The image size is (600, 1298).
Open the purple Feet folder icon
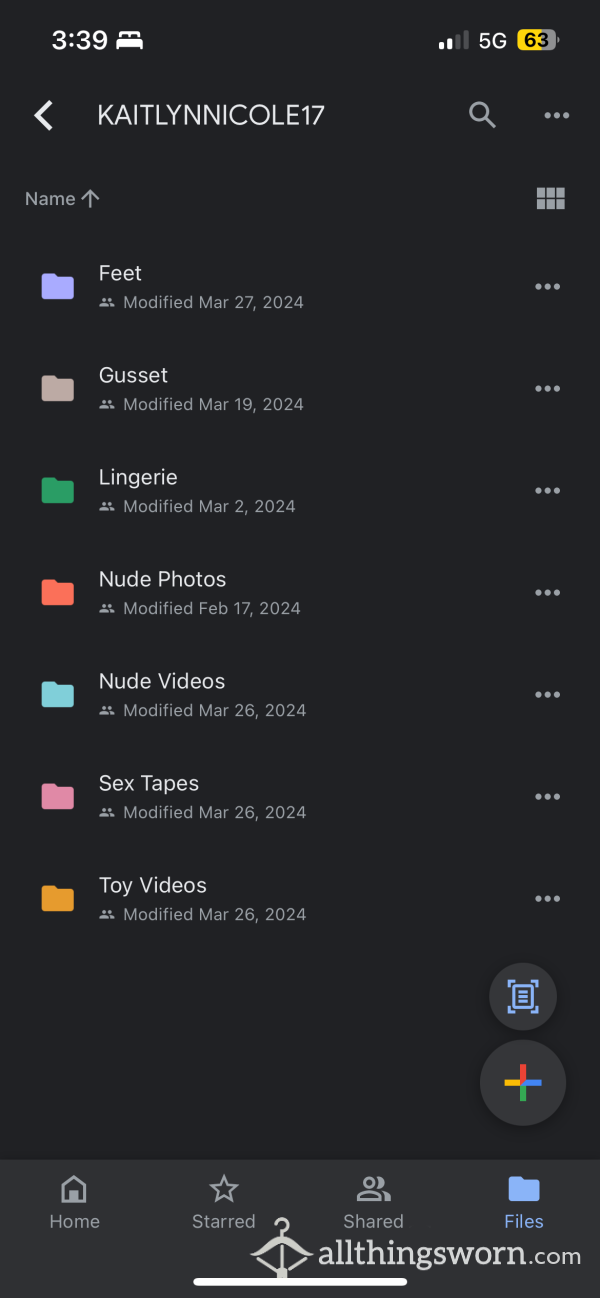tap(57, 287)
